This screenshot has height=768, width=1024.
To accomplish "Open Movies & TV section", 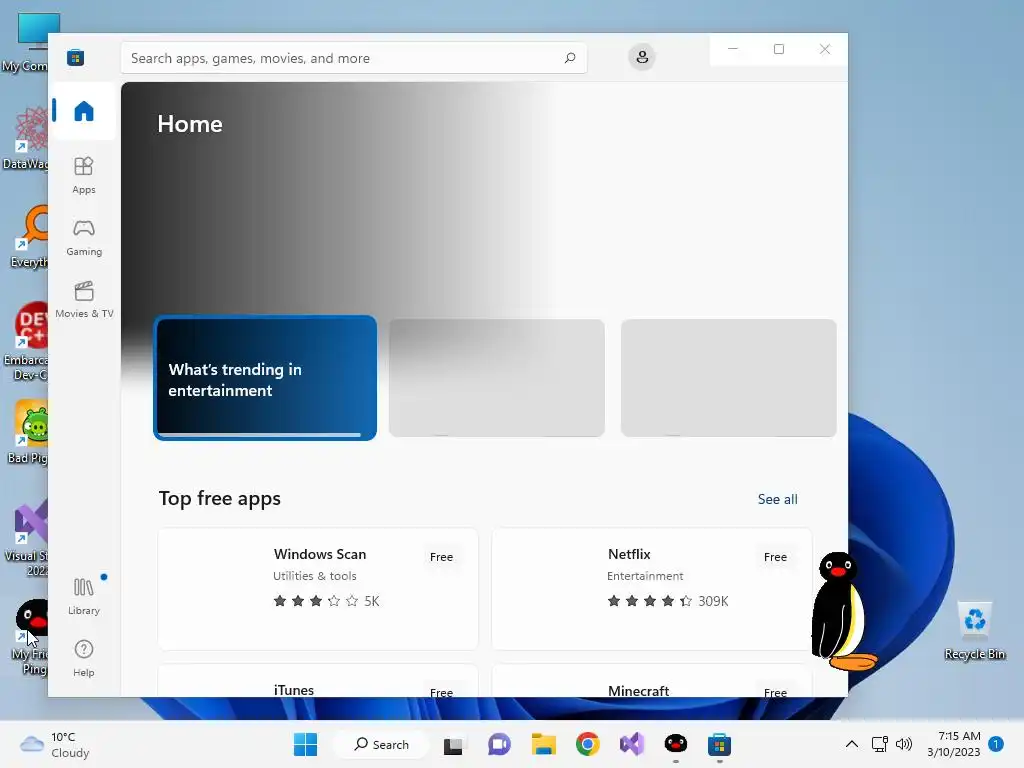I will pyautogui.click(x=84, y=300).
